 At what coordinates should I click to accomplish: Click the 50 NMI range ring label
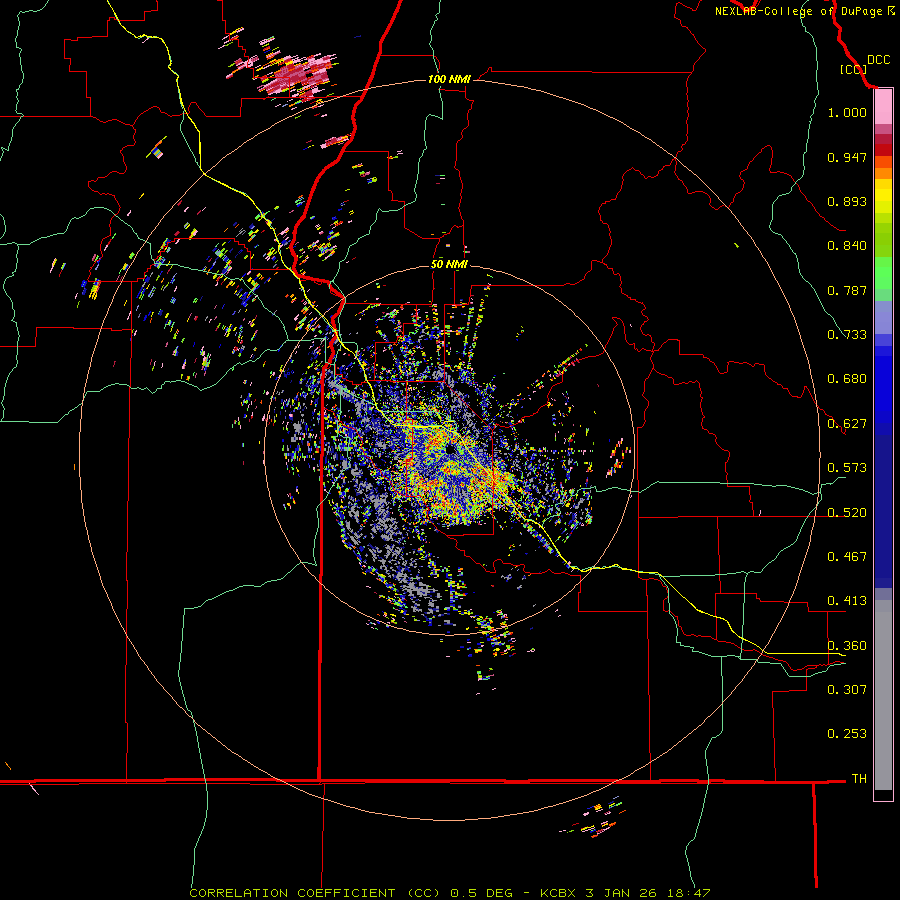coord(449,265)
